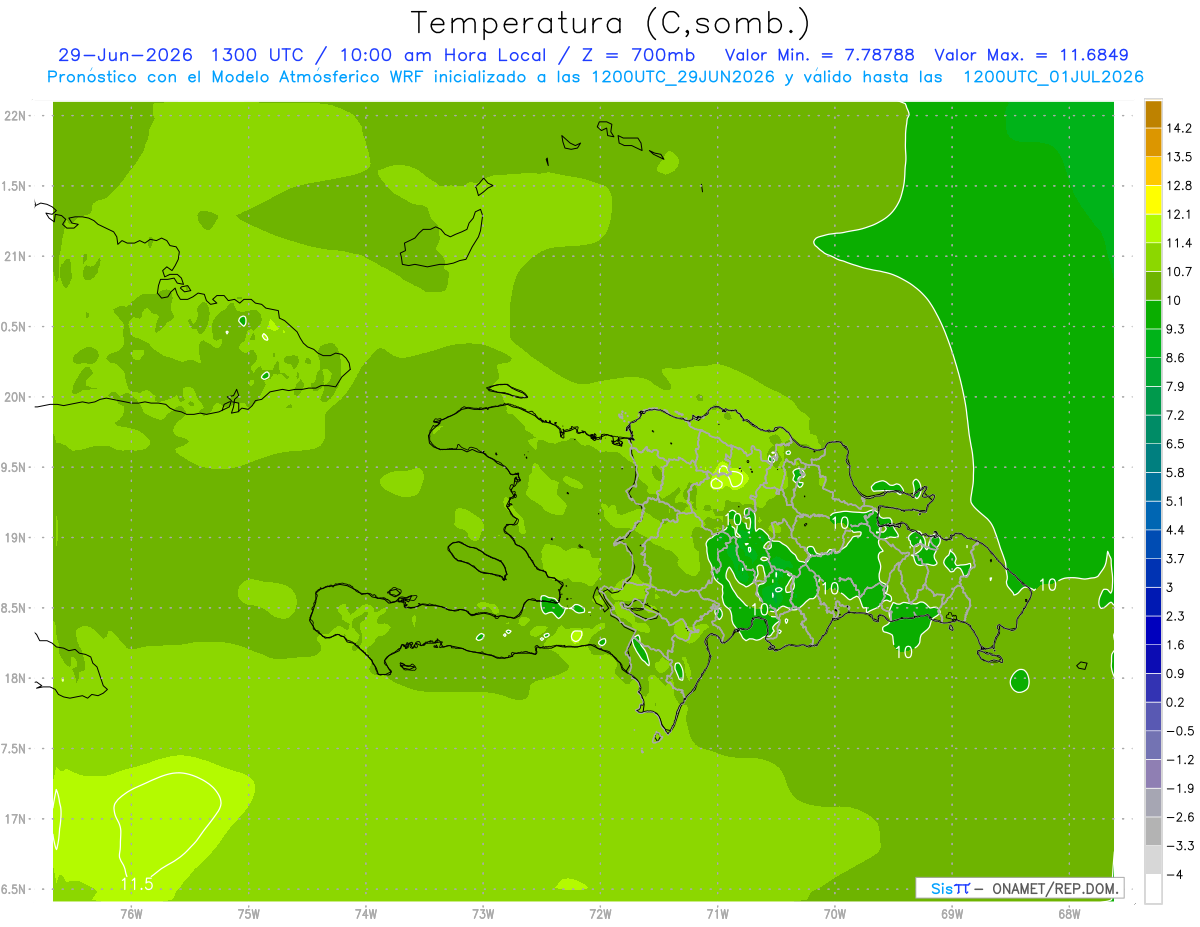Click the legend swatch between 10.7 and 11.4

[x=1153, y=258]
